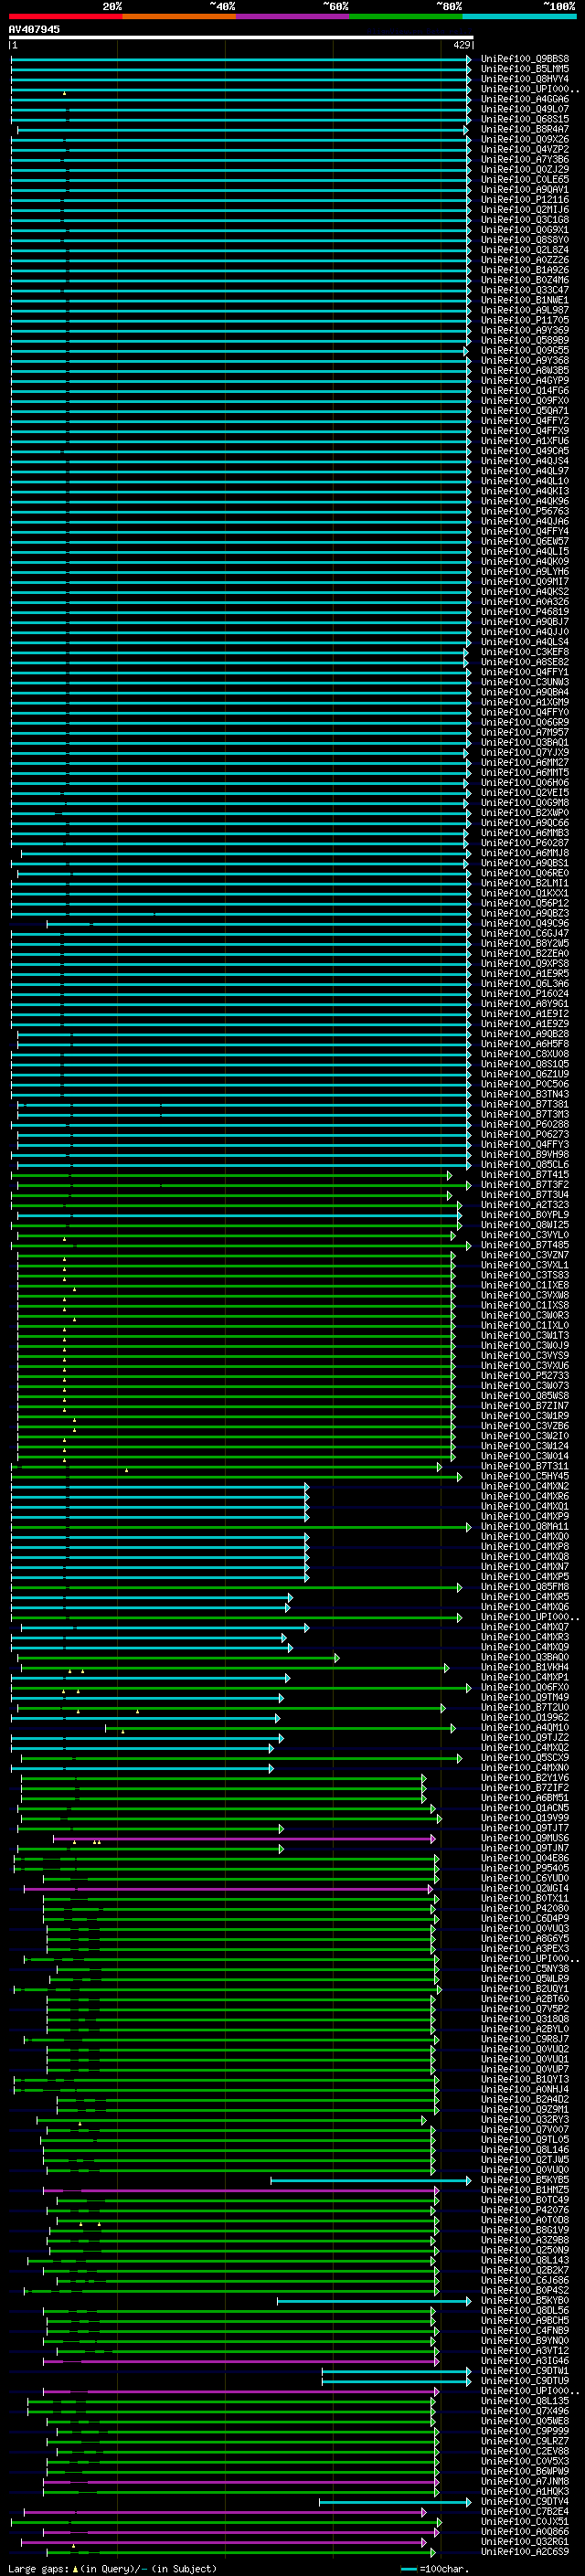Open hit UniRef100_O19962
Screen dimensions: 585x2576
[x=525, y=1717]
